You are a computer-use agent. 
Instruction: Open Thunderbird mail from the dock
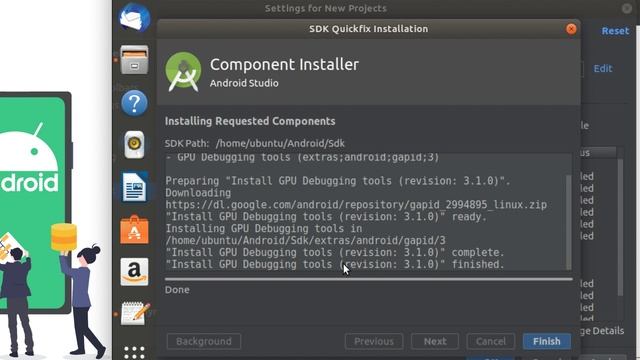[134, 18]
